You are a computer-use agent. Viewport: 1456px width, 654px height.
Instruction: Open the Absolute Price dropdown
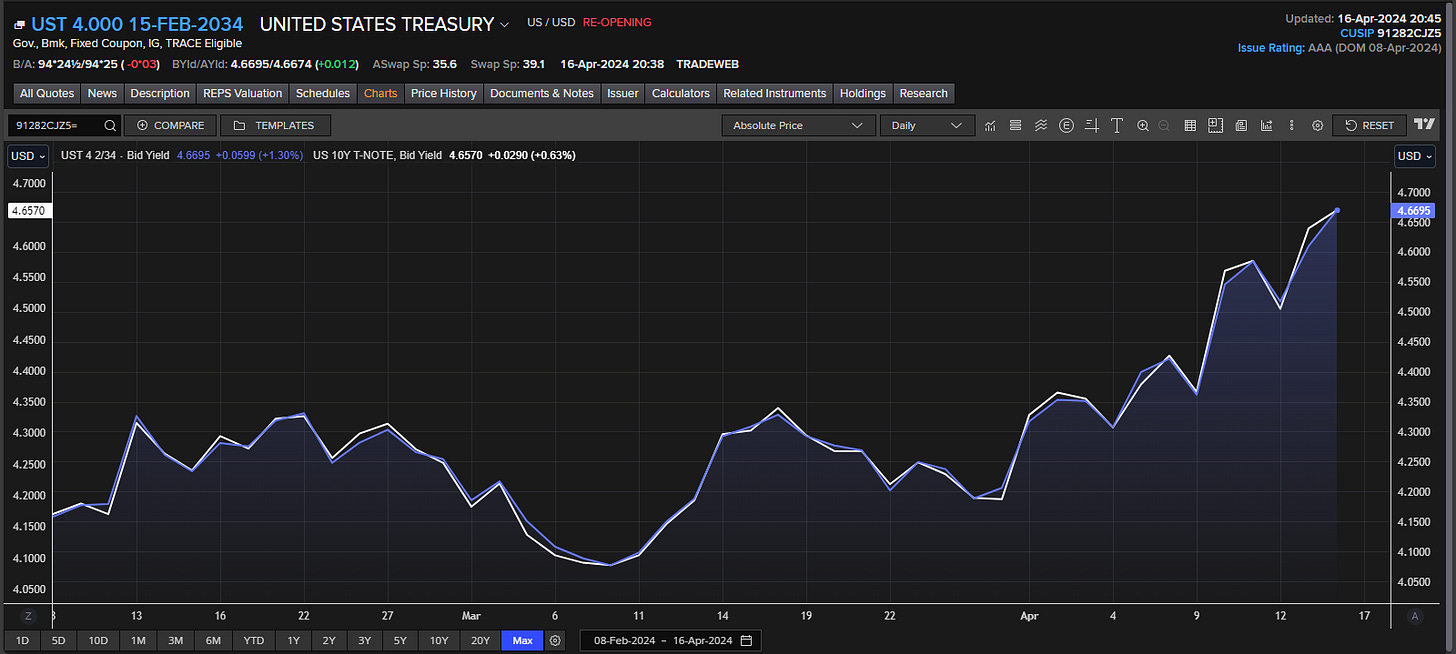click(x=798, y=125)
